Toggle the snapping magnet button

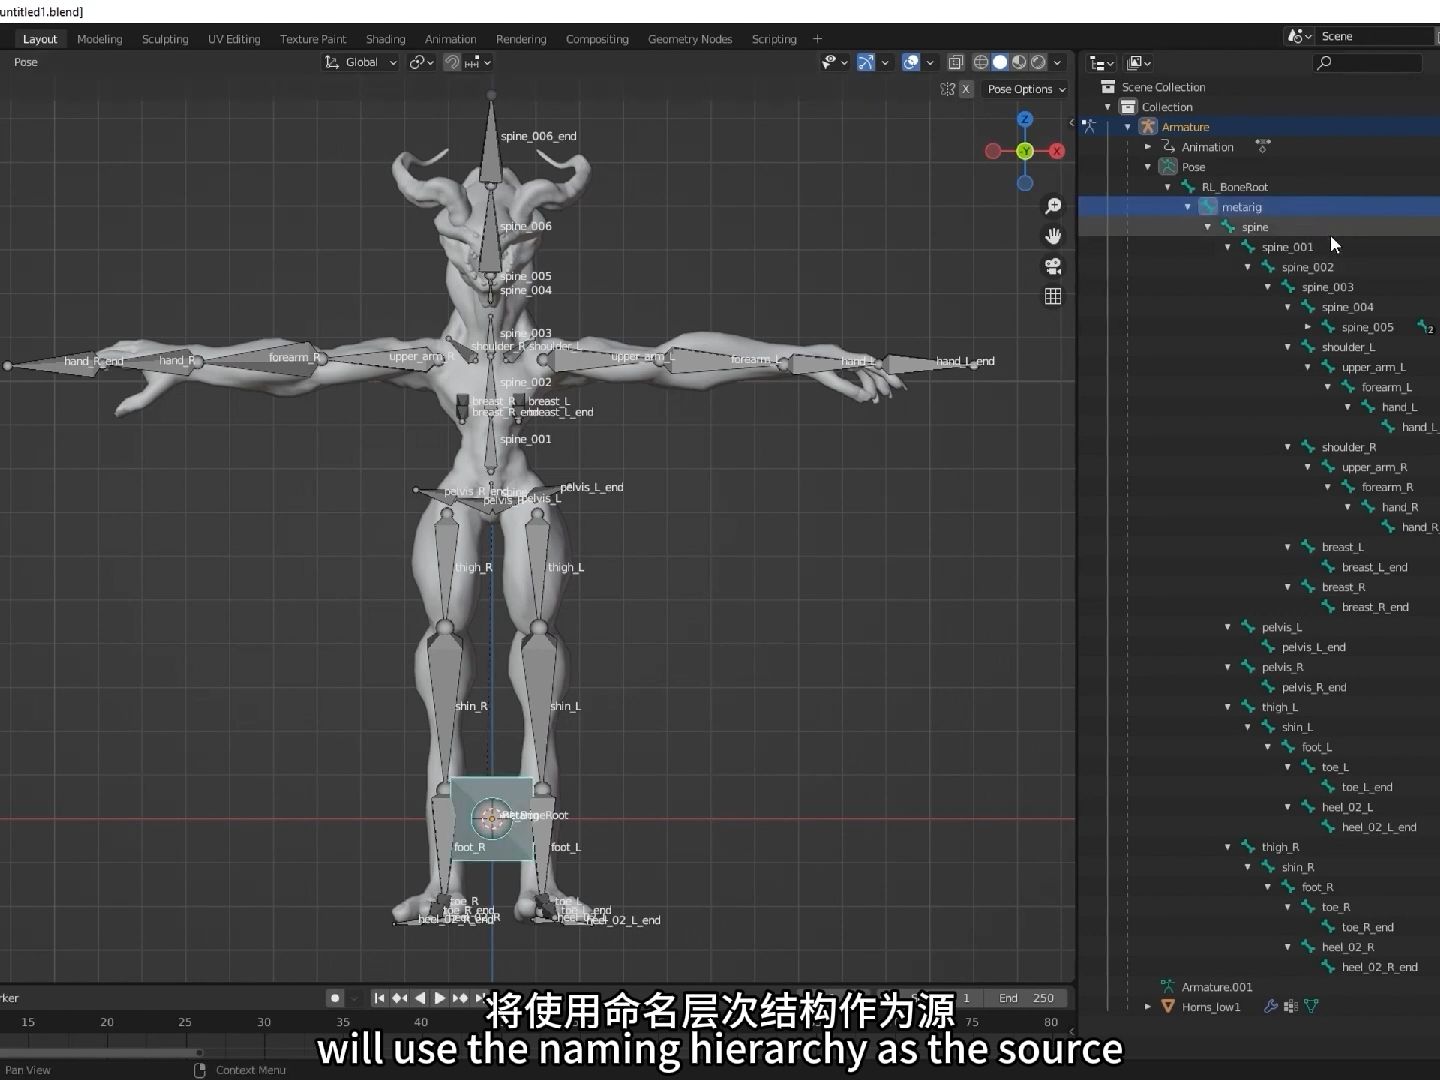click(452, 62)
